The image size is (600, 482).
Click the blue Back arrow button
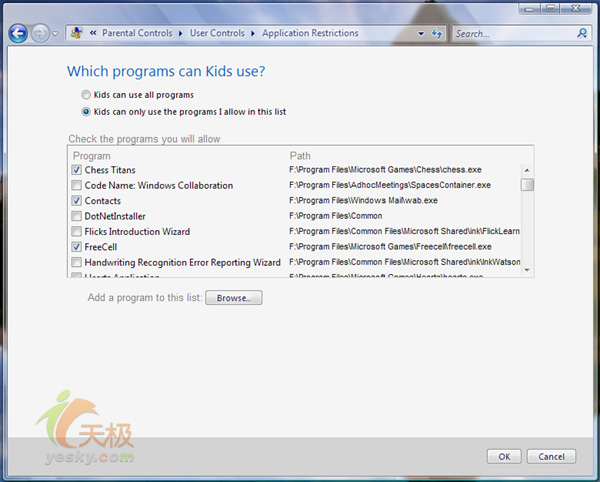pos(18,34)
